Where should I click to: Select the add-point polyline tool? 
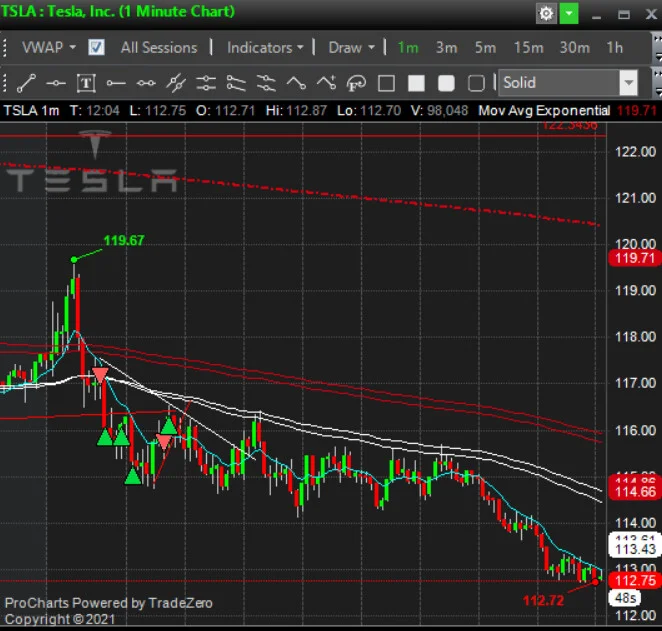click(327, 83)
